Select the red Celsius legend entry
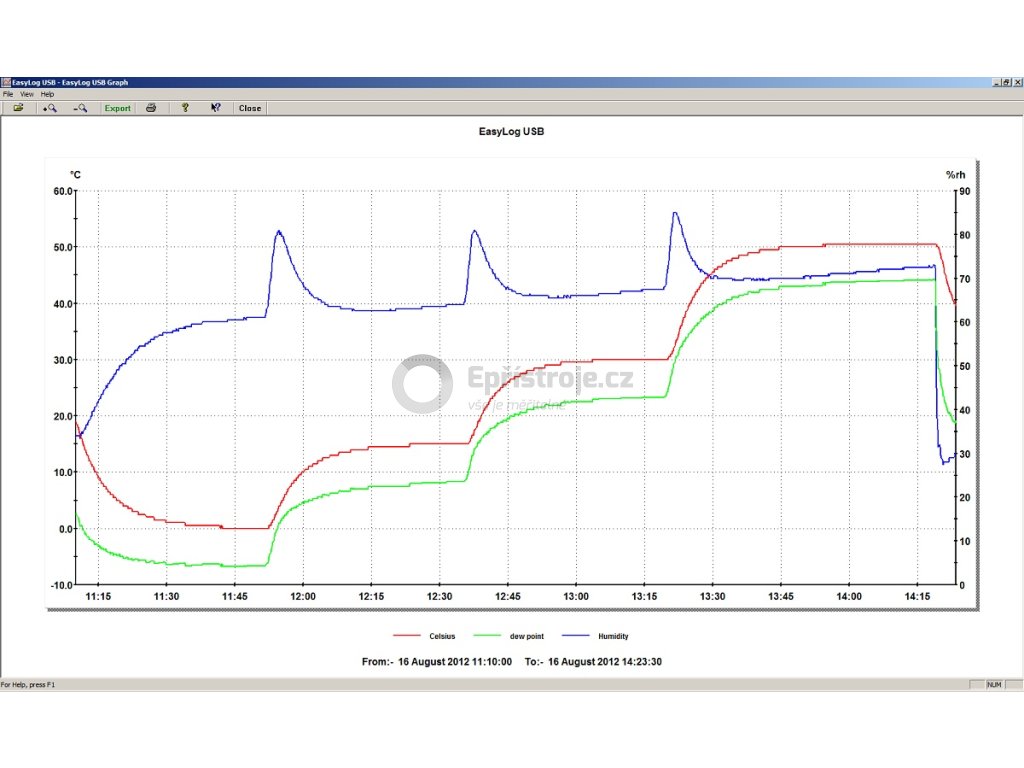This screenshot has height=768, width=1024. click(441, 636)
